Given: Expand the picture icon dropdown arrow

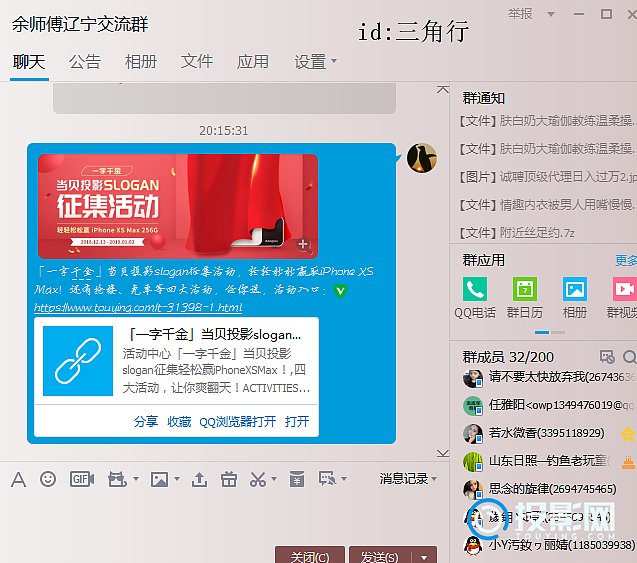Looking at the screenshot, I should (177, 479).
